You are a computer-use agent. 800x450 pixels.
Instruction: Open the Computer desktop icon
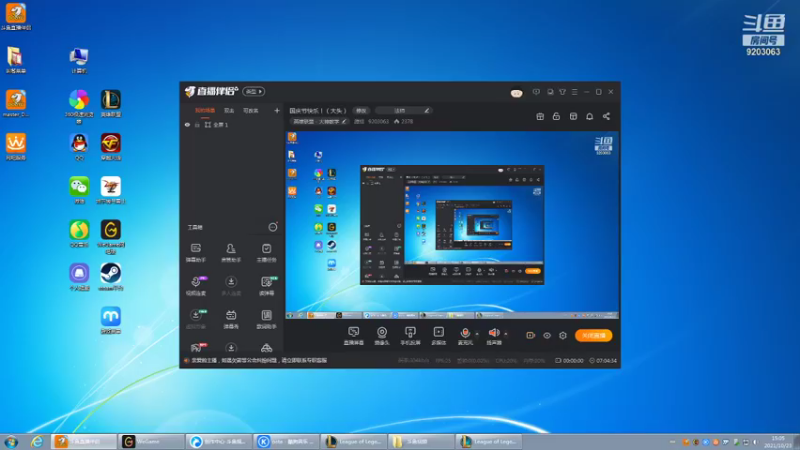(x=79, y=60)
